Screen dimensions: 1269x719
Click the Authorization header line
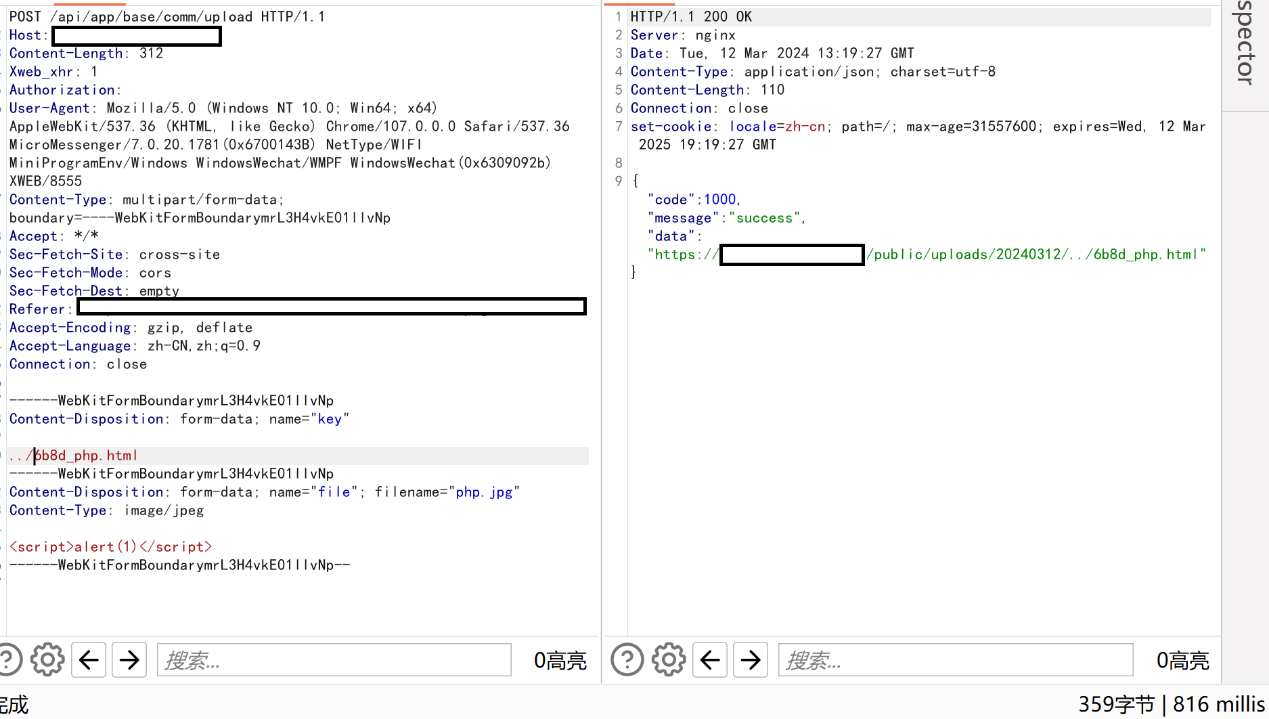point(65,90)
